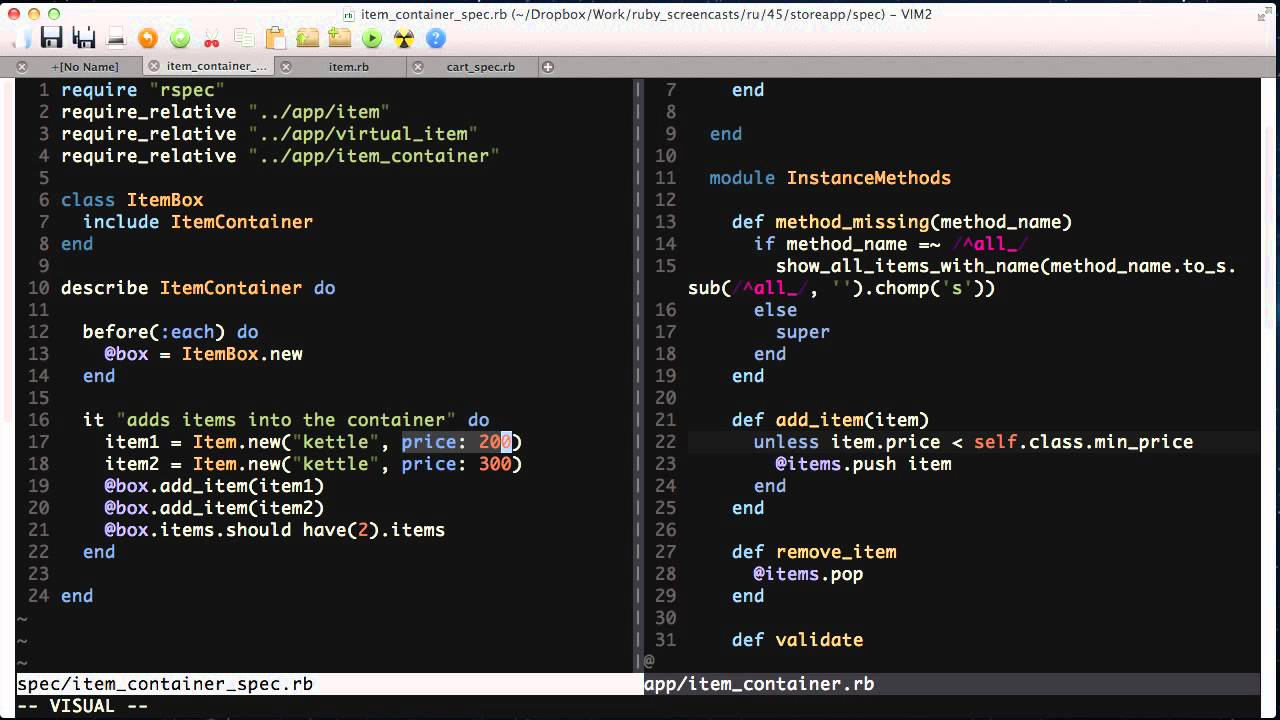Click 'class ItemBox' on line 6
The width and height of the screenshot is (1280, 720).
(x=132, y=200)
